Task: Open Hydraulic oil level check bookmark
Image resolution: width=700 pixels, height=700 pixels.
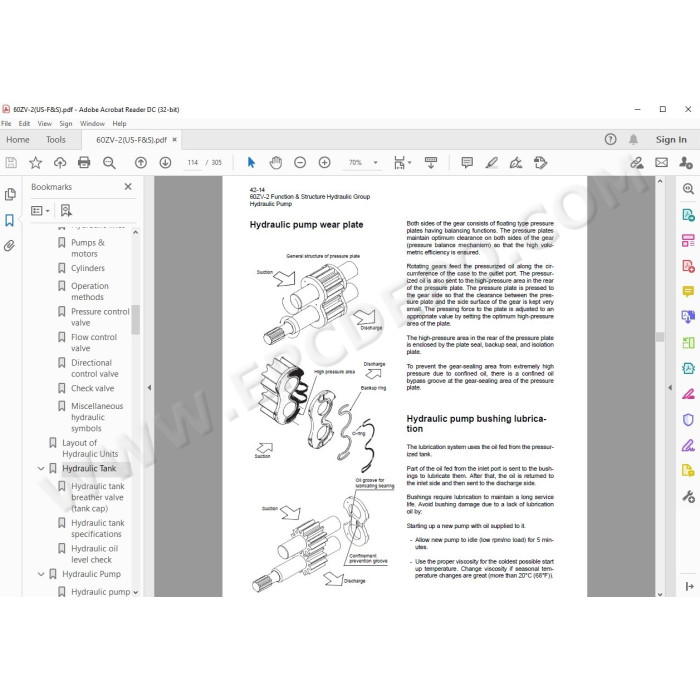Action: pos(95,554)
